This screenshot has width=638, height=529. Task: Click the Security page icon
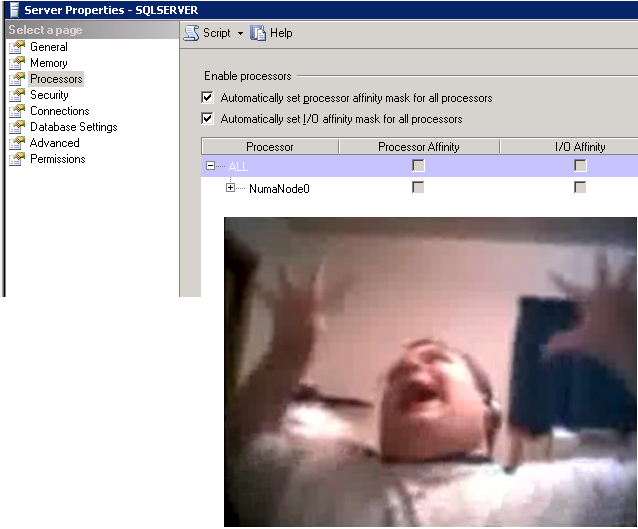17,95
